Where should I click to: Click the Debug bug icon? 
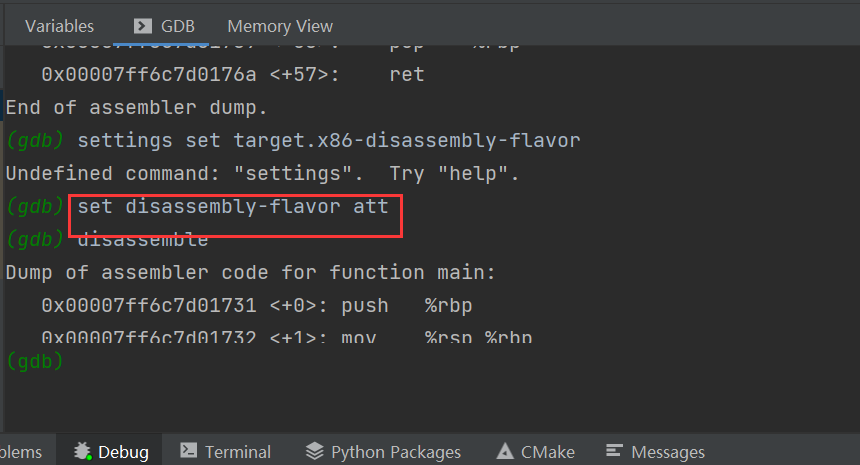pos(82,452)
